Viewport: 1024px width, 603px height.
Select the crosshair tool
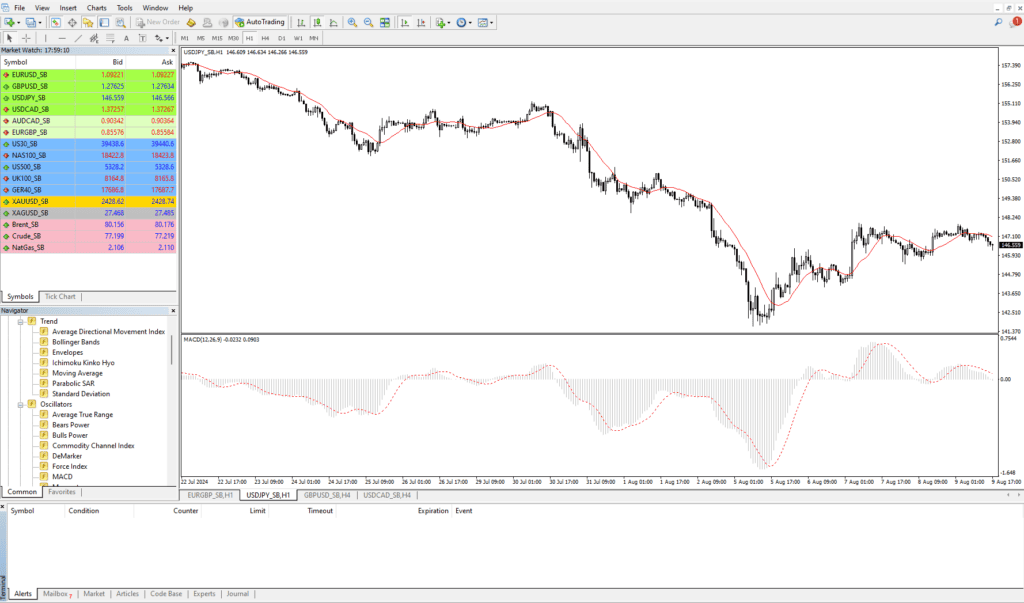tap(27, 39)
